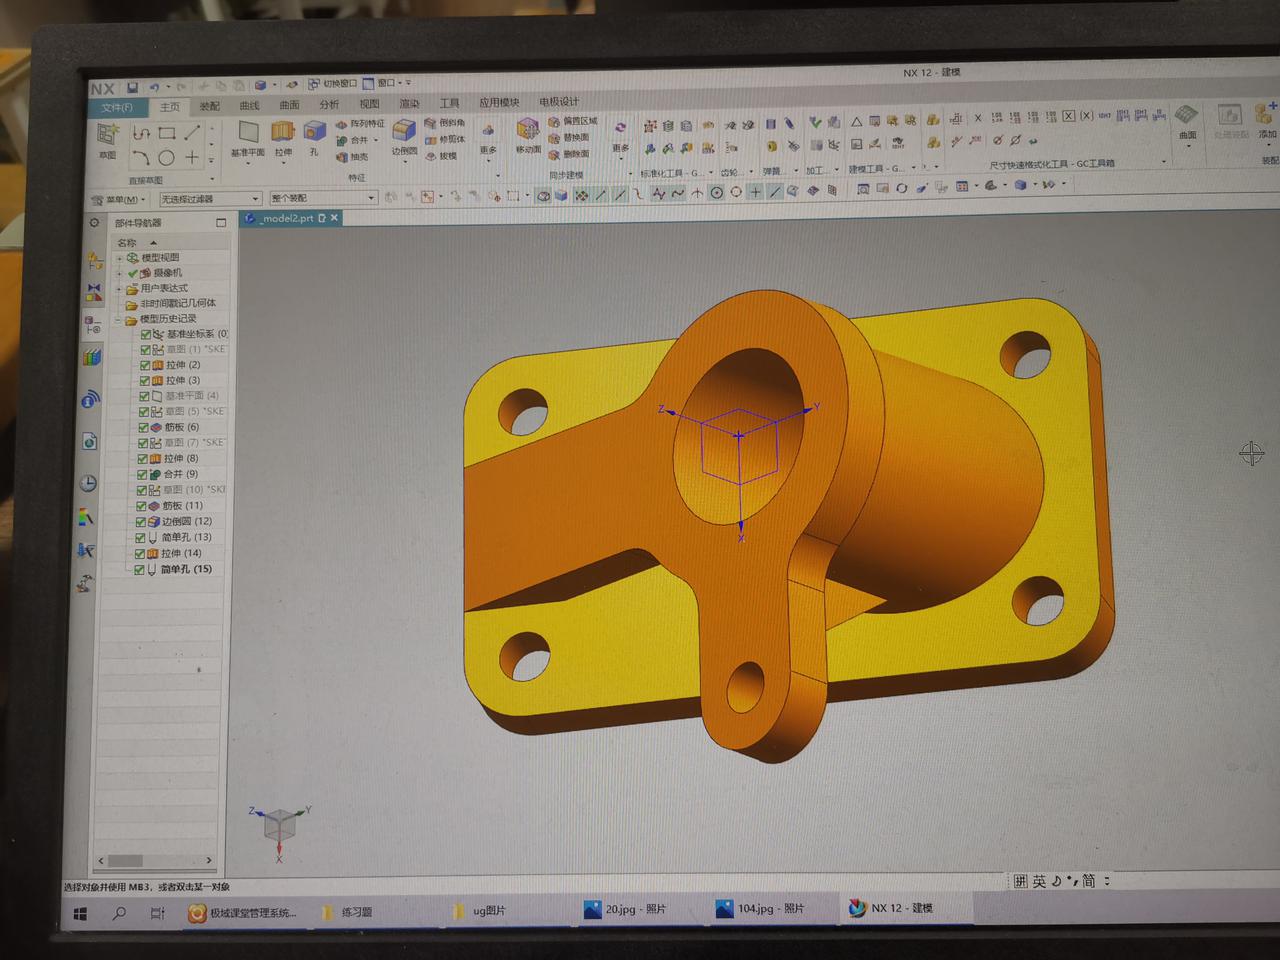Open 104.jpg Photos from Windows taskbar
This screenshot has height=960, width=1280.
pyautogui.click(x=760, y=908)
